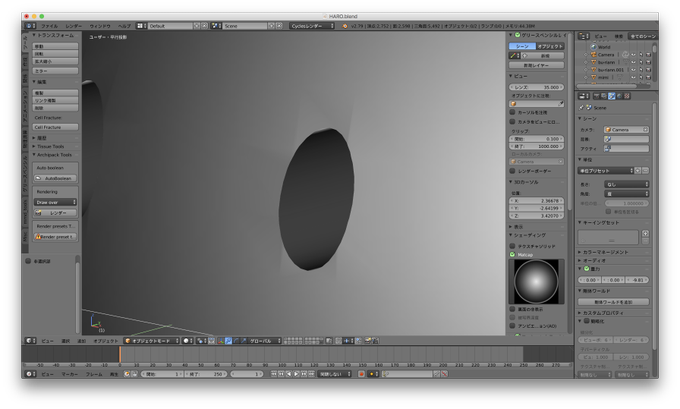680x409 pixels.
Task: Open the object mode dropdown
Action: tap(151, 341)
